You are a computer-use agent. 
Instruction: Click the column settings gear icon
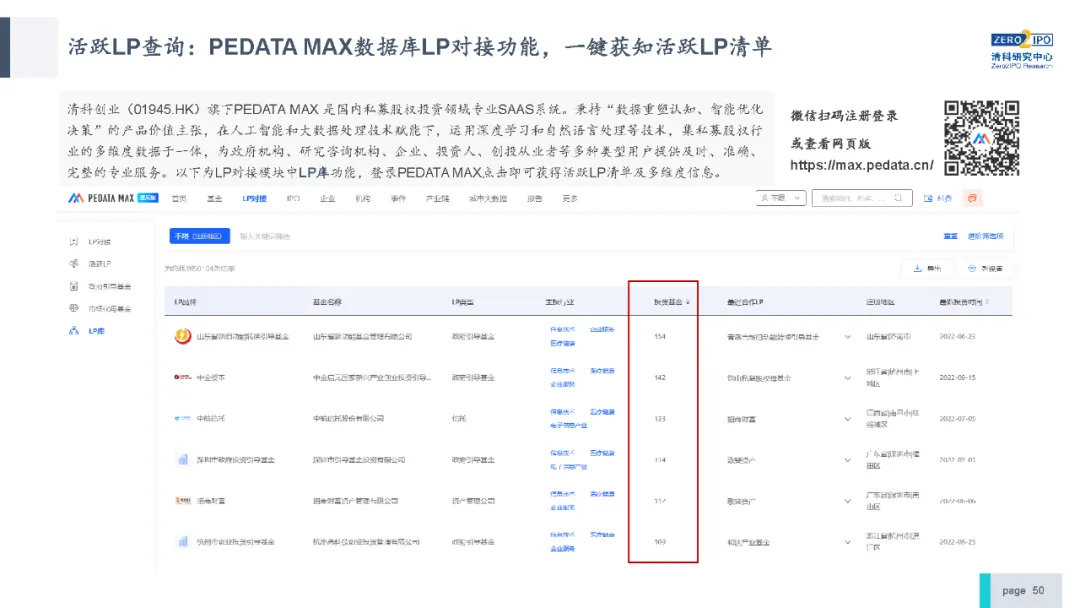point(972,268)
